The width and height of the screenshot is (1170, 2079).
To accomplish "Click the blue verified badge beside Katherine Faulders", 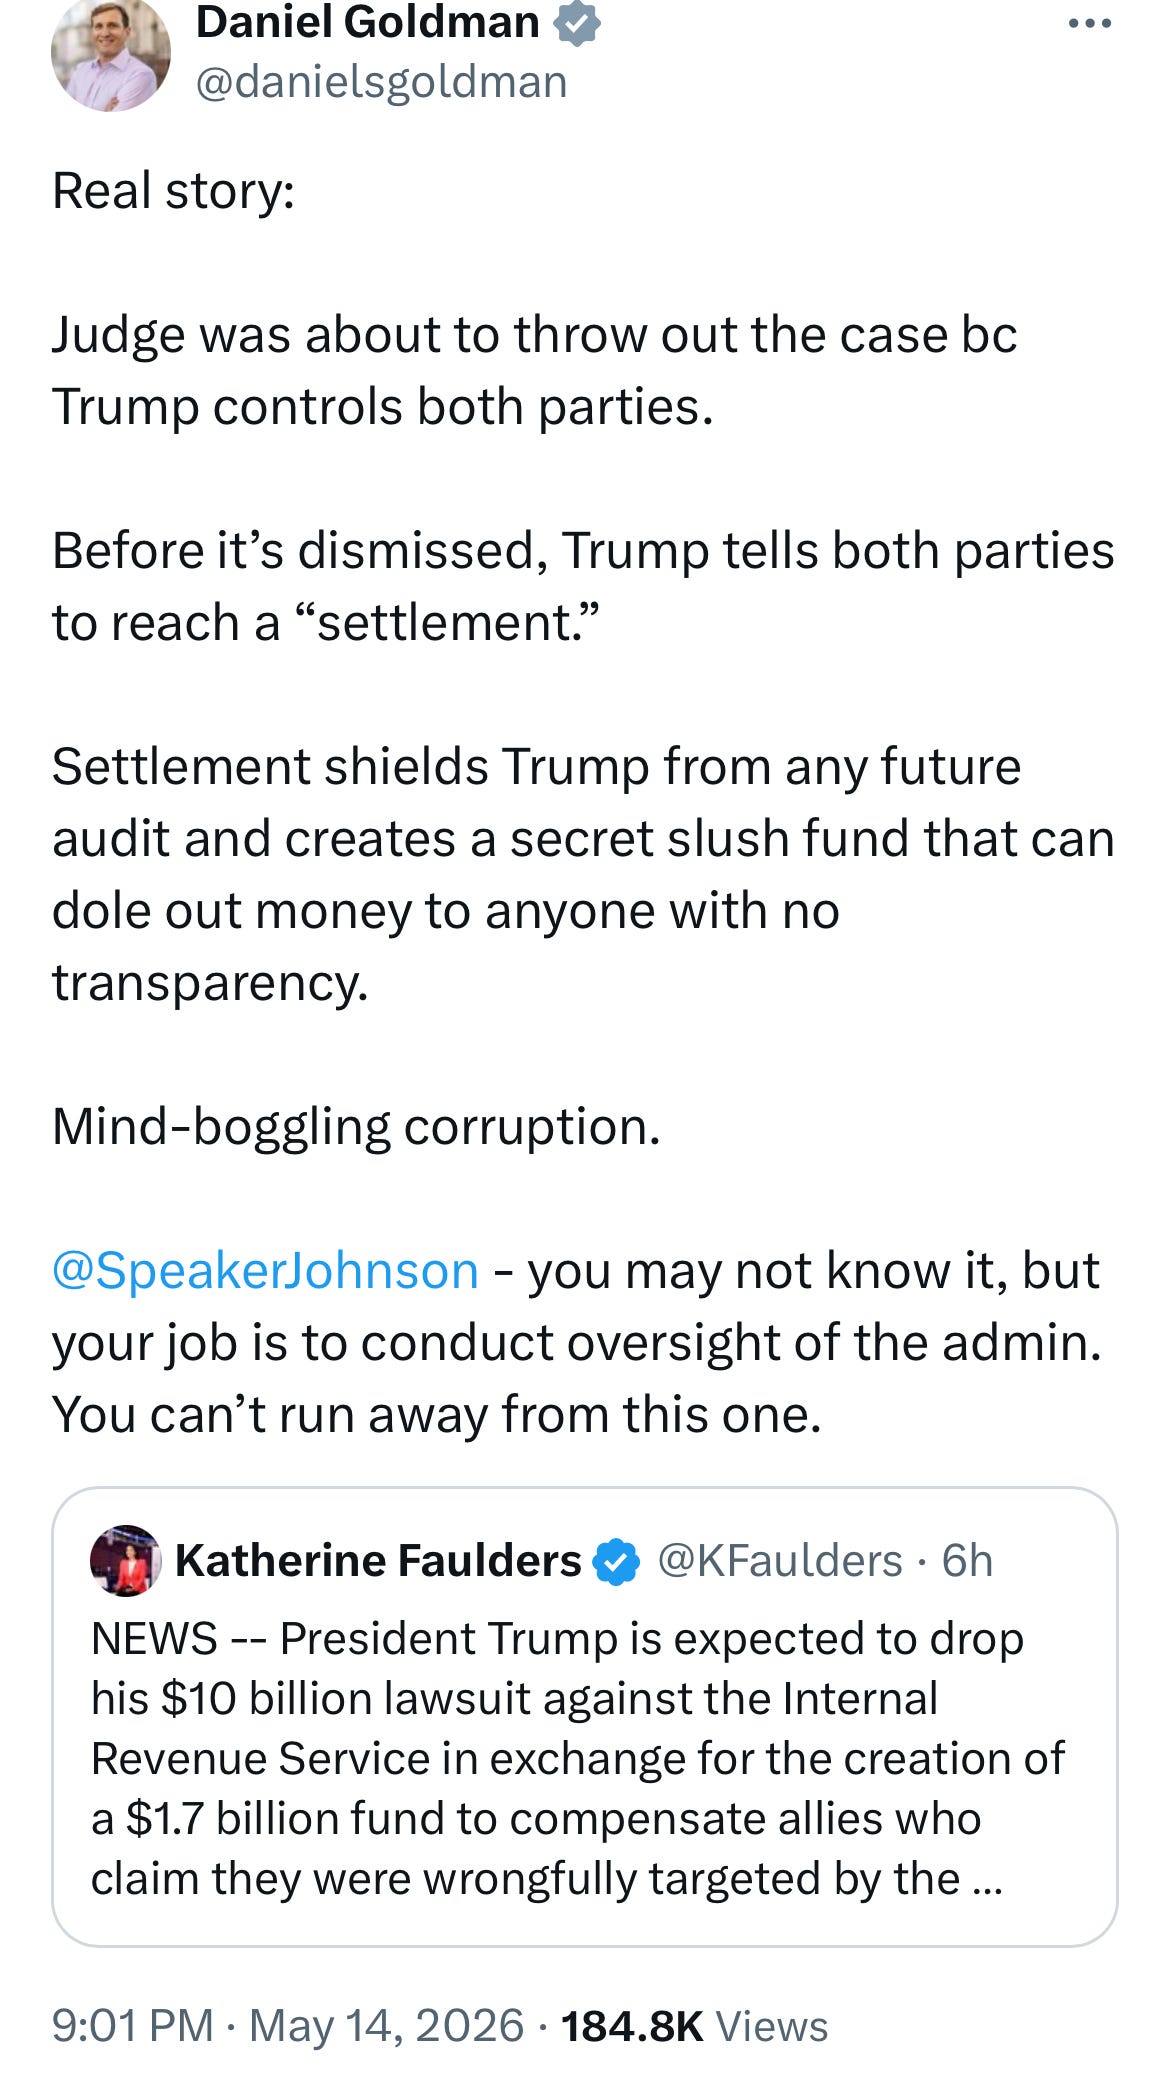I will click(x=617, y=1562).
